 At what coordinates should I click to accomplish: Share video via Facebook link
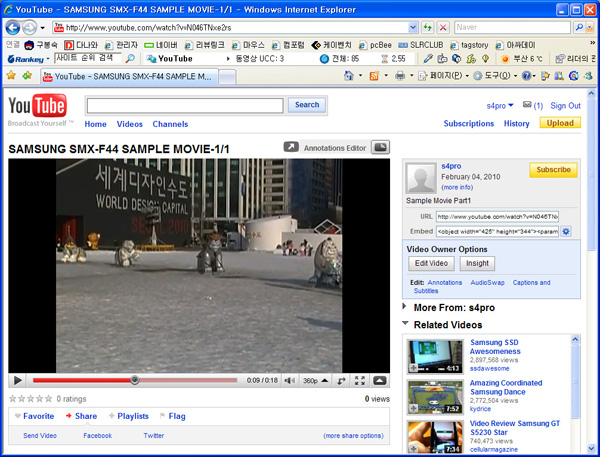click(98, 436)
